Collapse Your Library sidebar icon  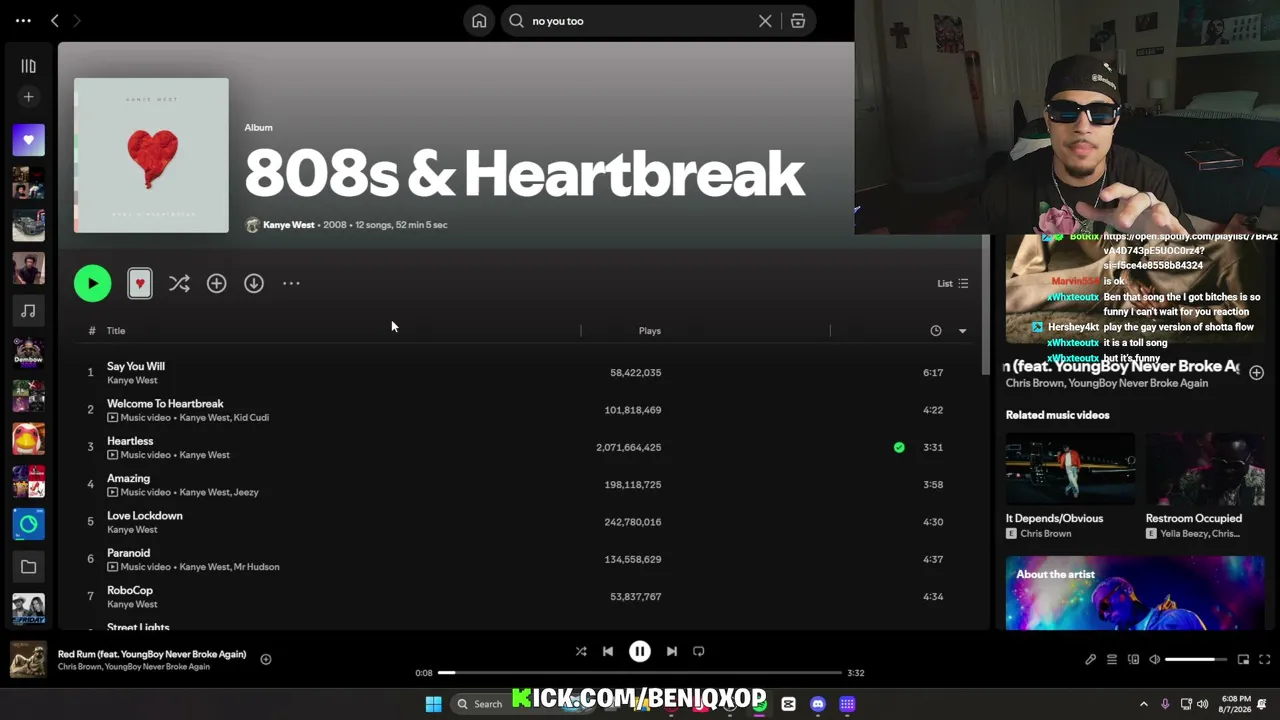pyautogui.click(x=28, y=66)
